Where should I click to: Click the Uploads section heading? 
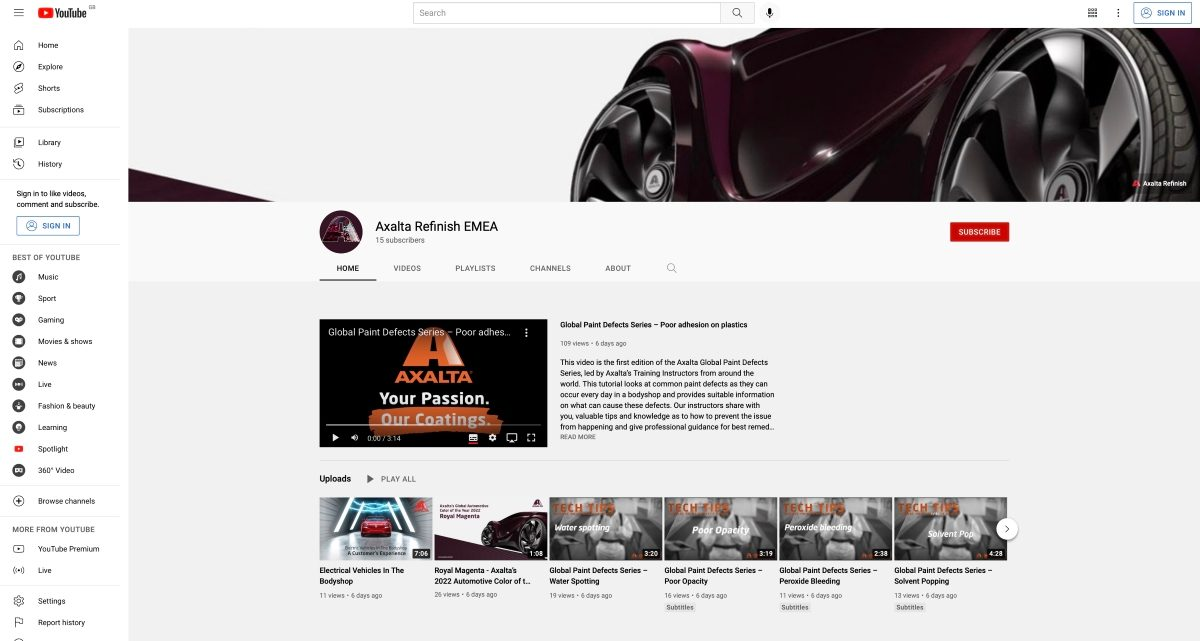click(336, 479)
